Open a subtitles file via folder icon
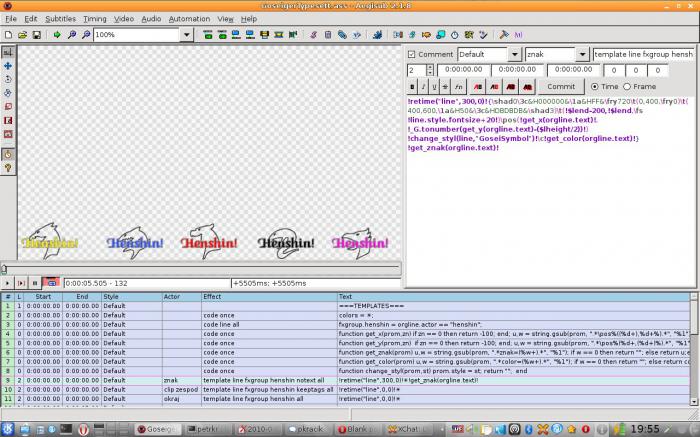This screenshot has height=437, width=700. [x=22, y=35]
